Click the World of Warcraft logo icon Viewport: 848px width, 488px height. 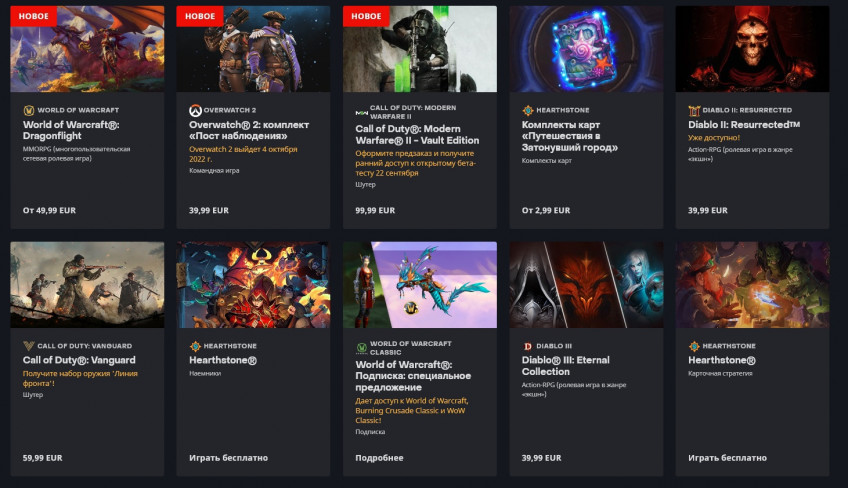[29, 110]
